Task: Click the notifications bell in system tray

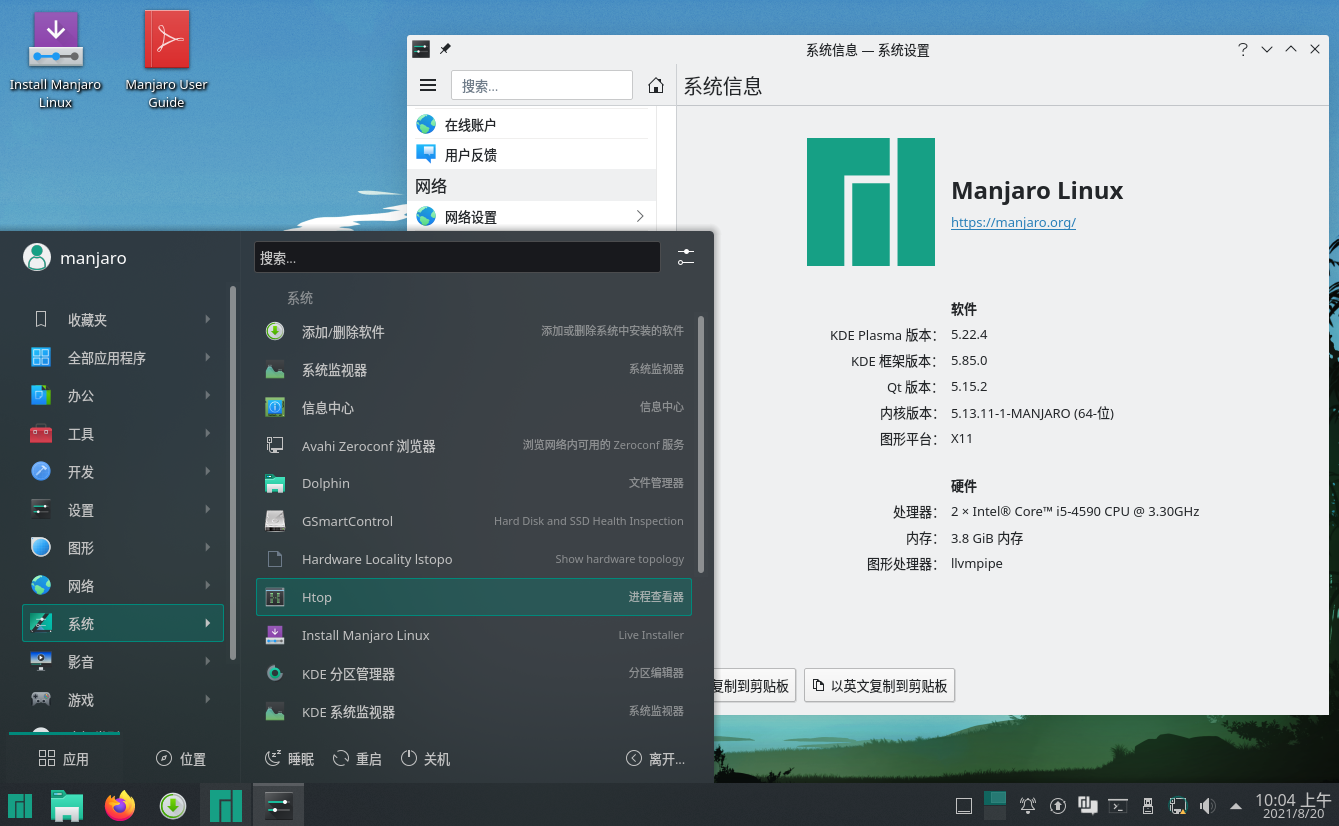Action: (1027, 805)
